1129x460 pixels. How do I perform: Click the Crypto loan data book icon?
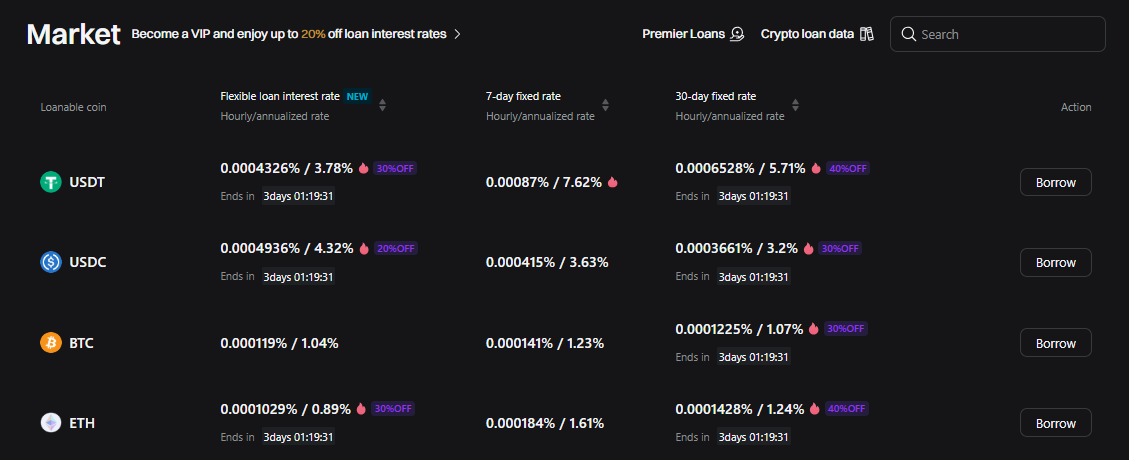[x=867, y=34]
